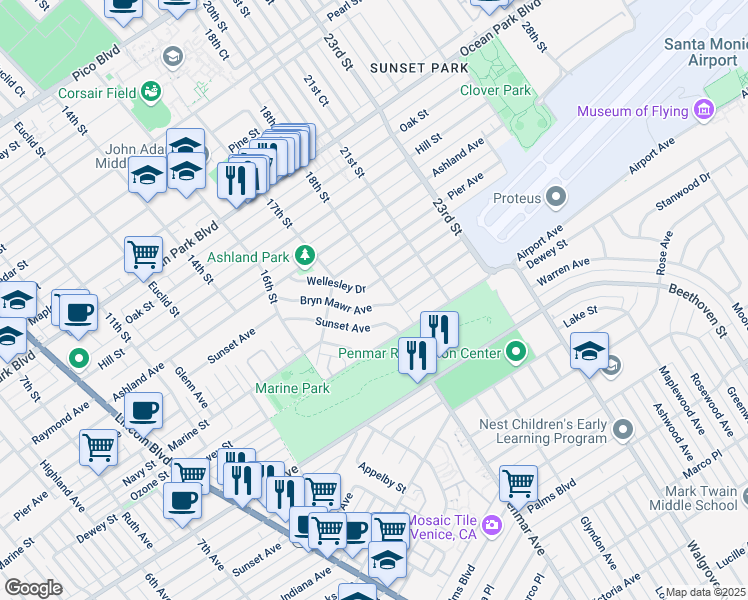748x600 pixels.
Task: Select the Pico Blvd label
Action: 96,63
